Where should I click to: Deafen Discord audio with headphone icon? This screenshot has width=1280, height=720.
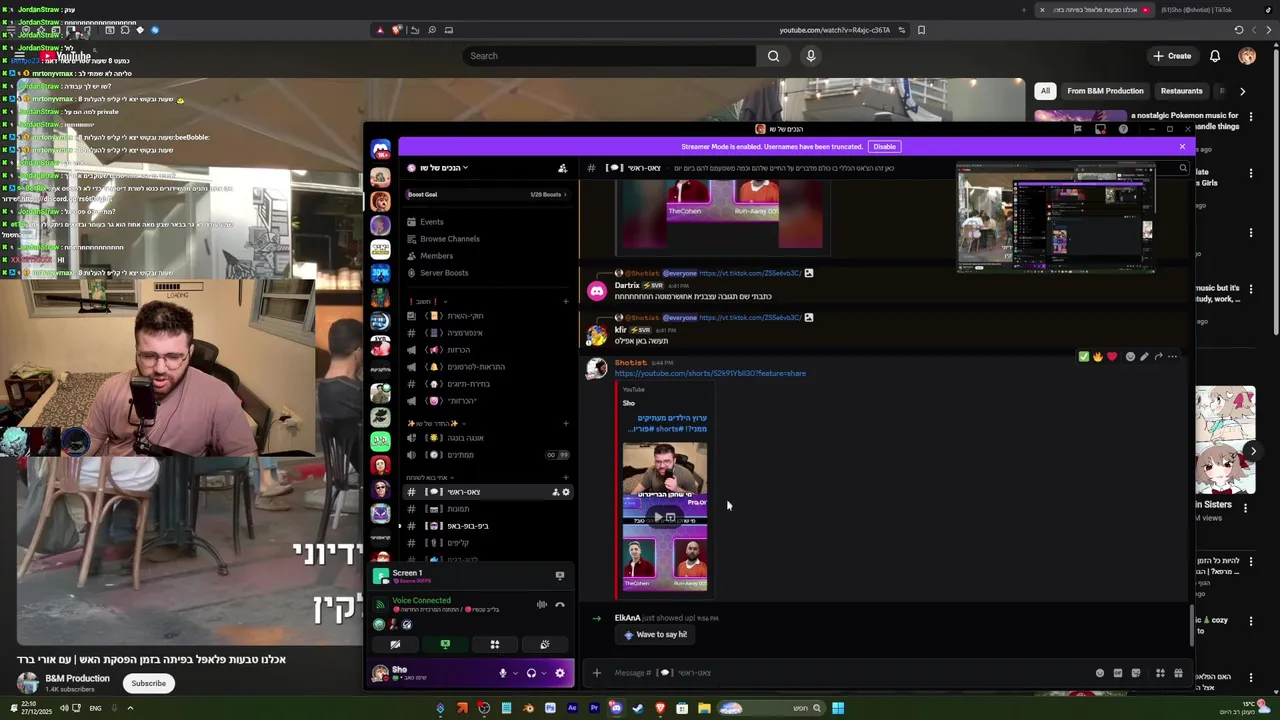[531, 673]
